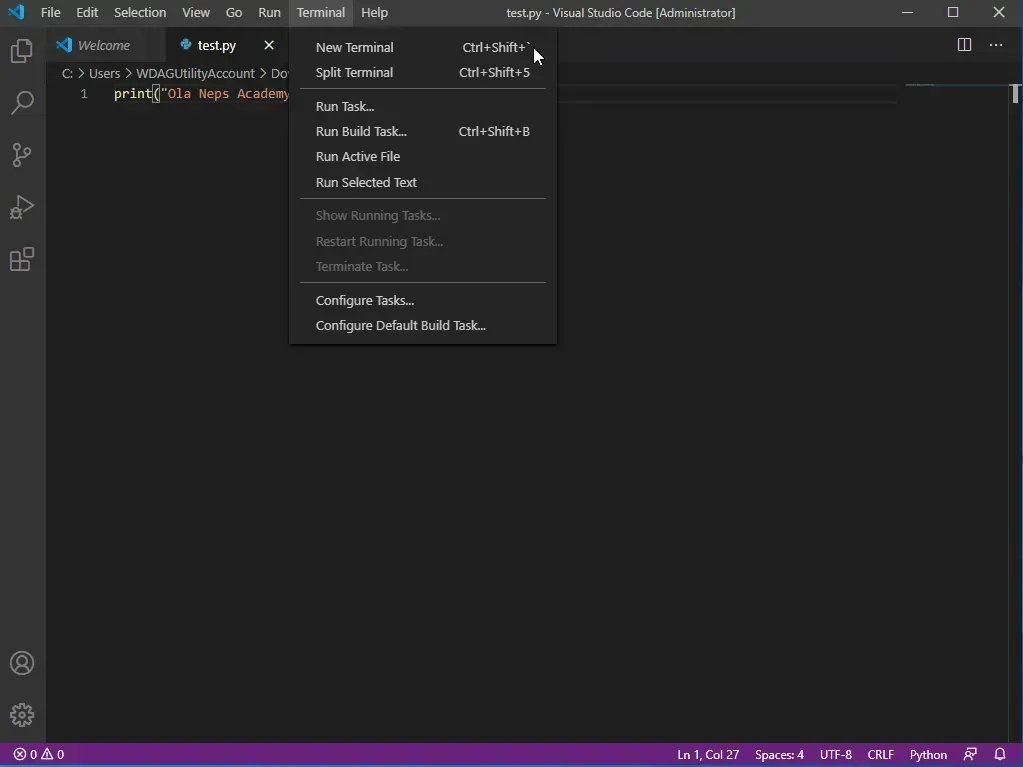1023x767 pixels.
Task: Open notifications bell in status bar
Action: 1000,755
